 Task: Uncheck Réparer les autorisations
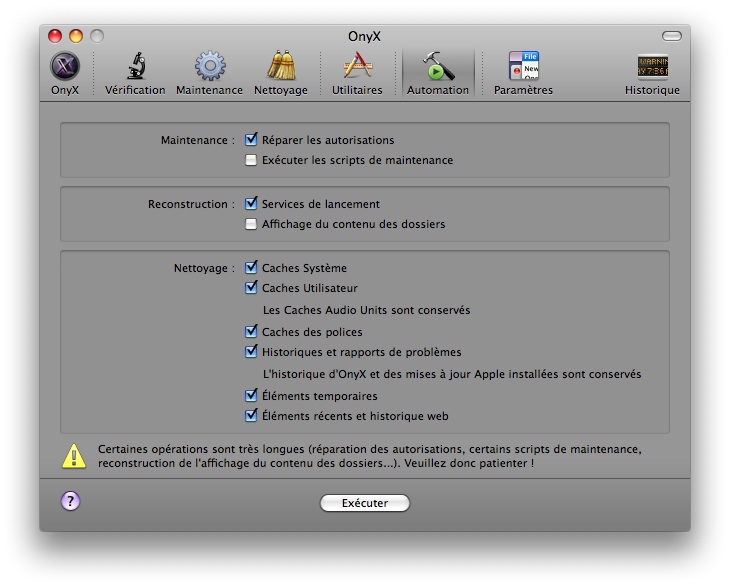[x=251, y=140]
